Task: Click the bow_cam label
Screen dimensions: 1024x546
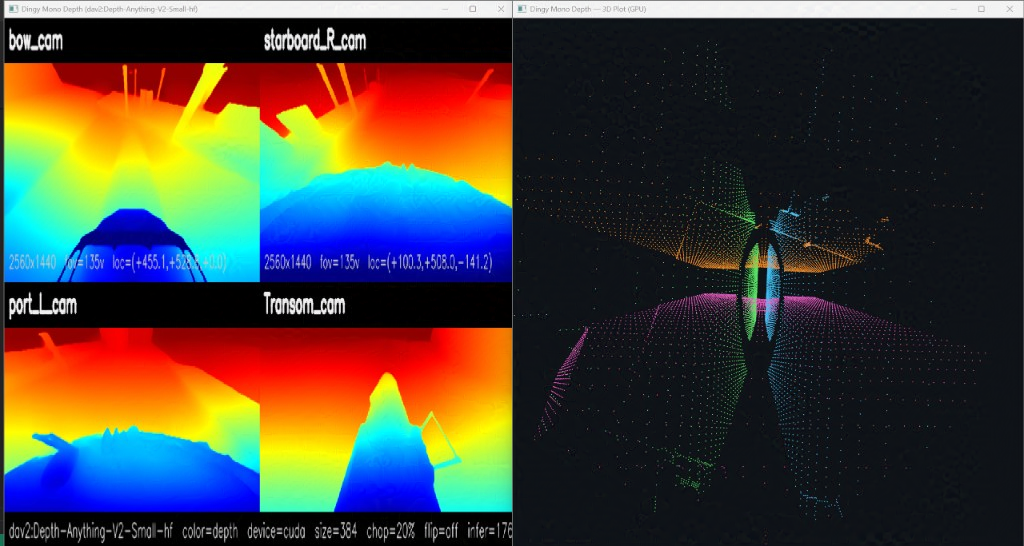Action: point(36,42)
